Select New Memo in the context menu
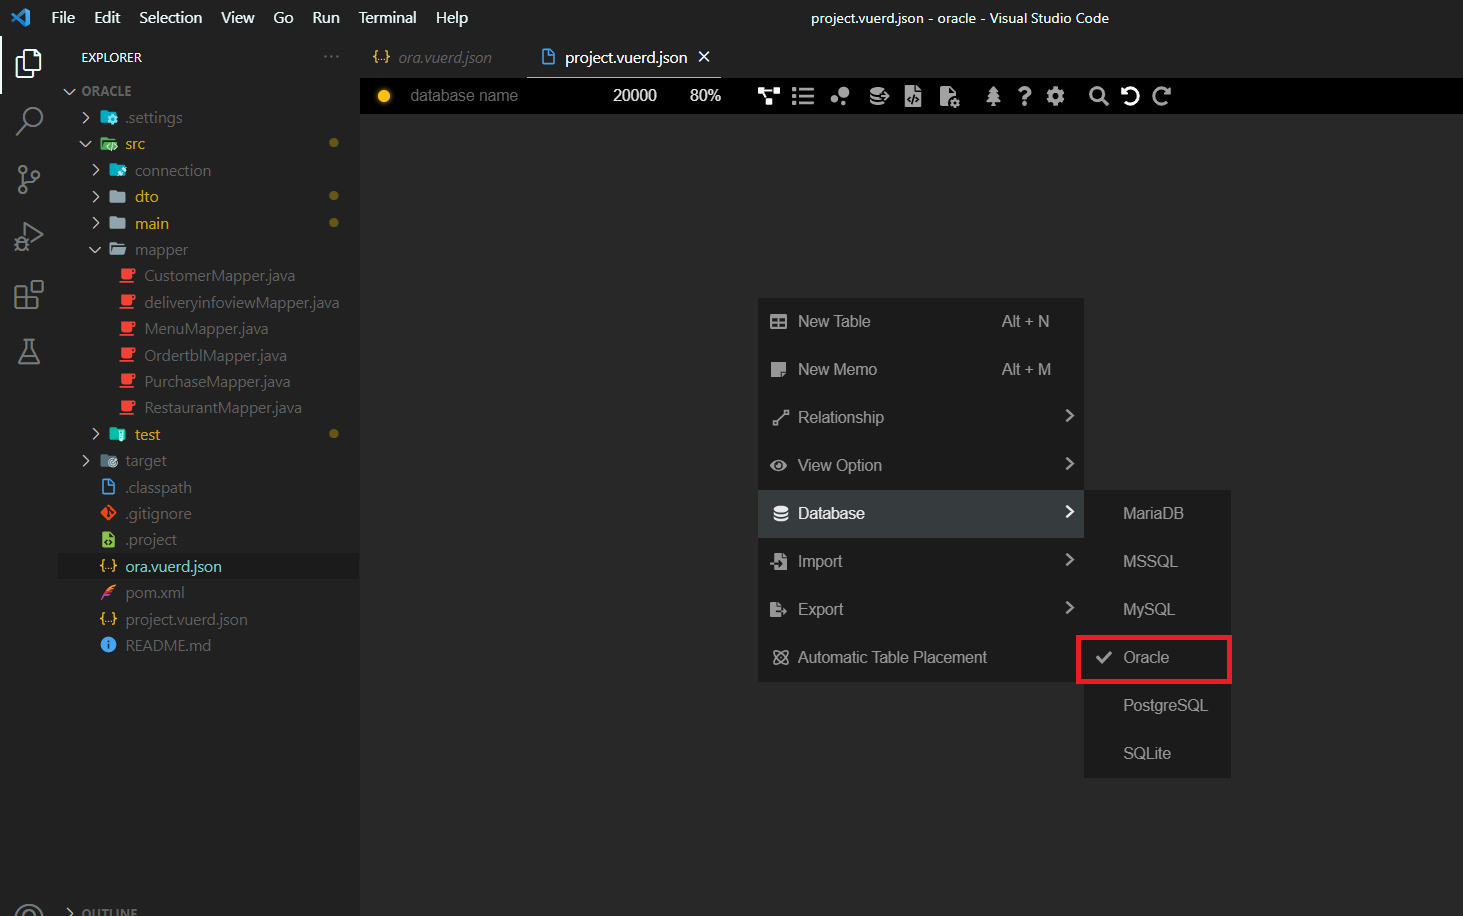The width and height of the screenshot is (1463, 916). pos(921,370)
